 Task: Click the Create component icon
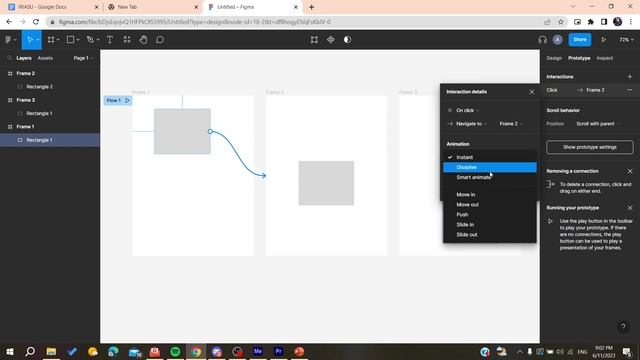click(x=331, y=40)
